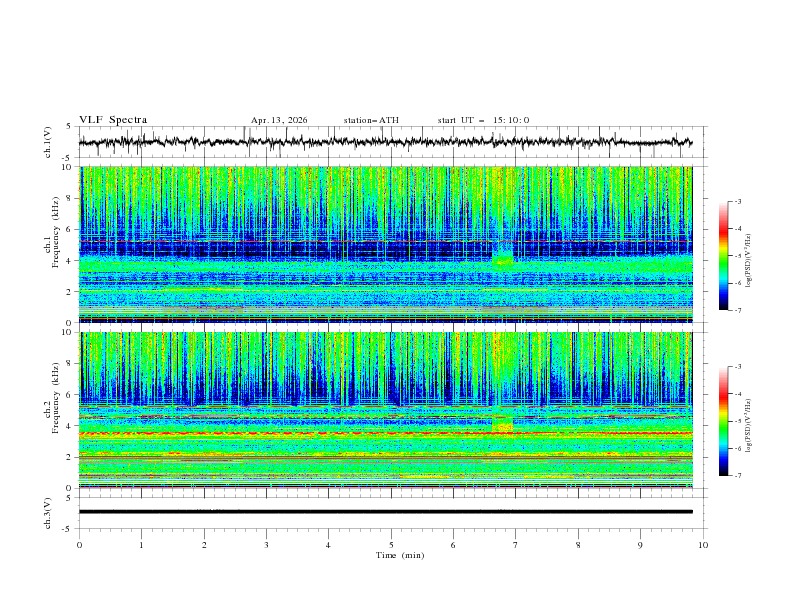Click time axis tick "9"
Image resolution: width=792 pixels, height=612 pixels.
(x=640, y=545)
